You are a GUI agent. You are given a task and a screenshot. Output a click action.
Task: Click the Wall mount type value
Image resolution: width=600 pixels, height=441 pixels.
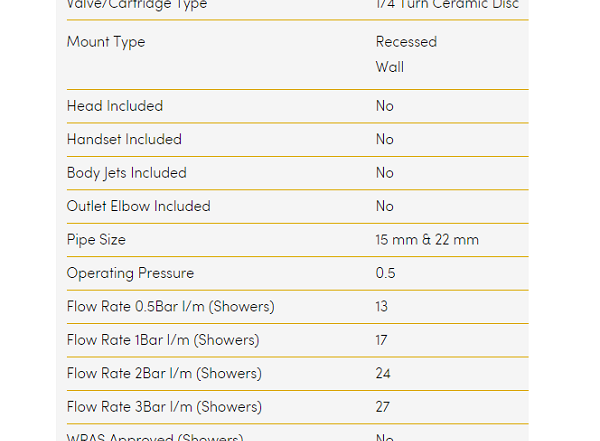[x=390, y=68]
